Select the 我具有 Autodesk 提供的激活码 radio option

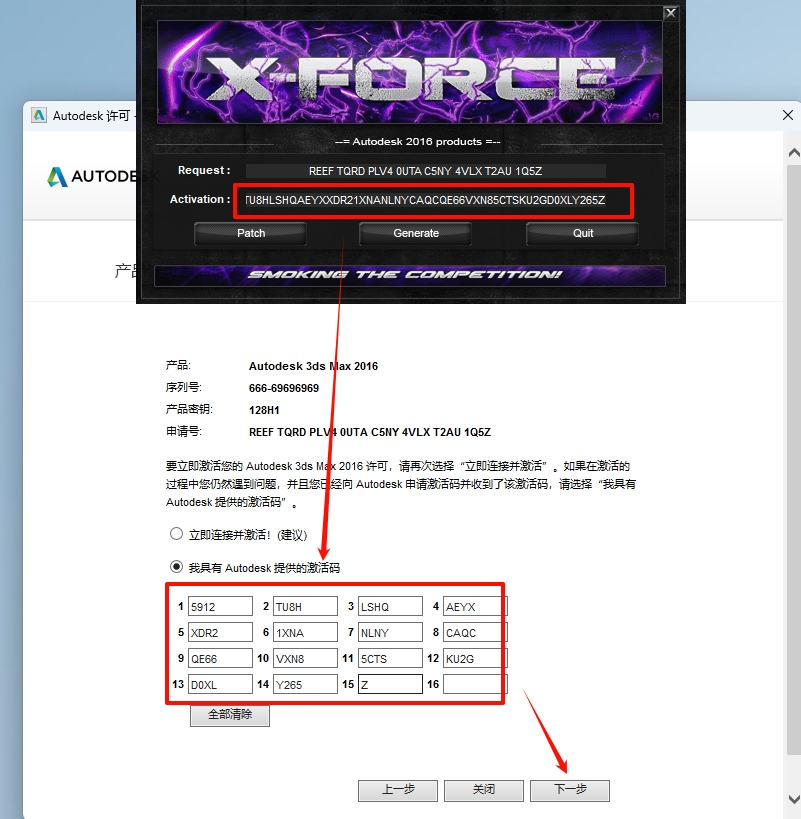pos(176,566)
